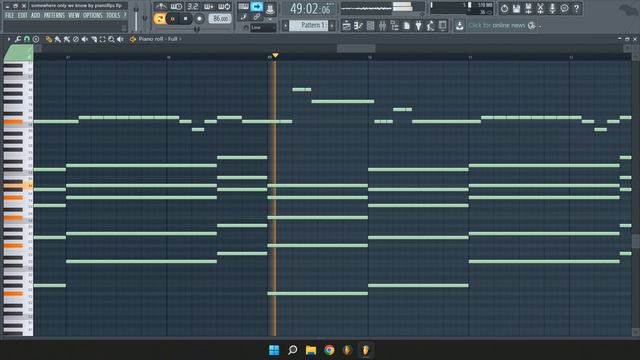640x360 pixels.
Task: Click the tempo field showing 86.000
Action: [x=220, y=19]
